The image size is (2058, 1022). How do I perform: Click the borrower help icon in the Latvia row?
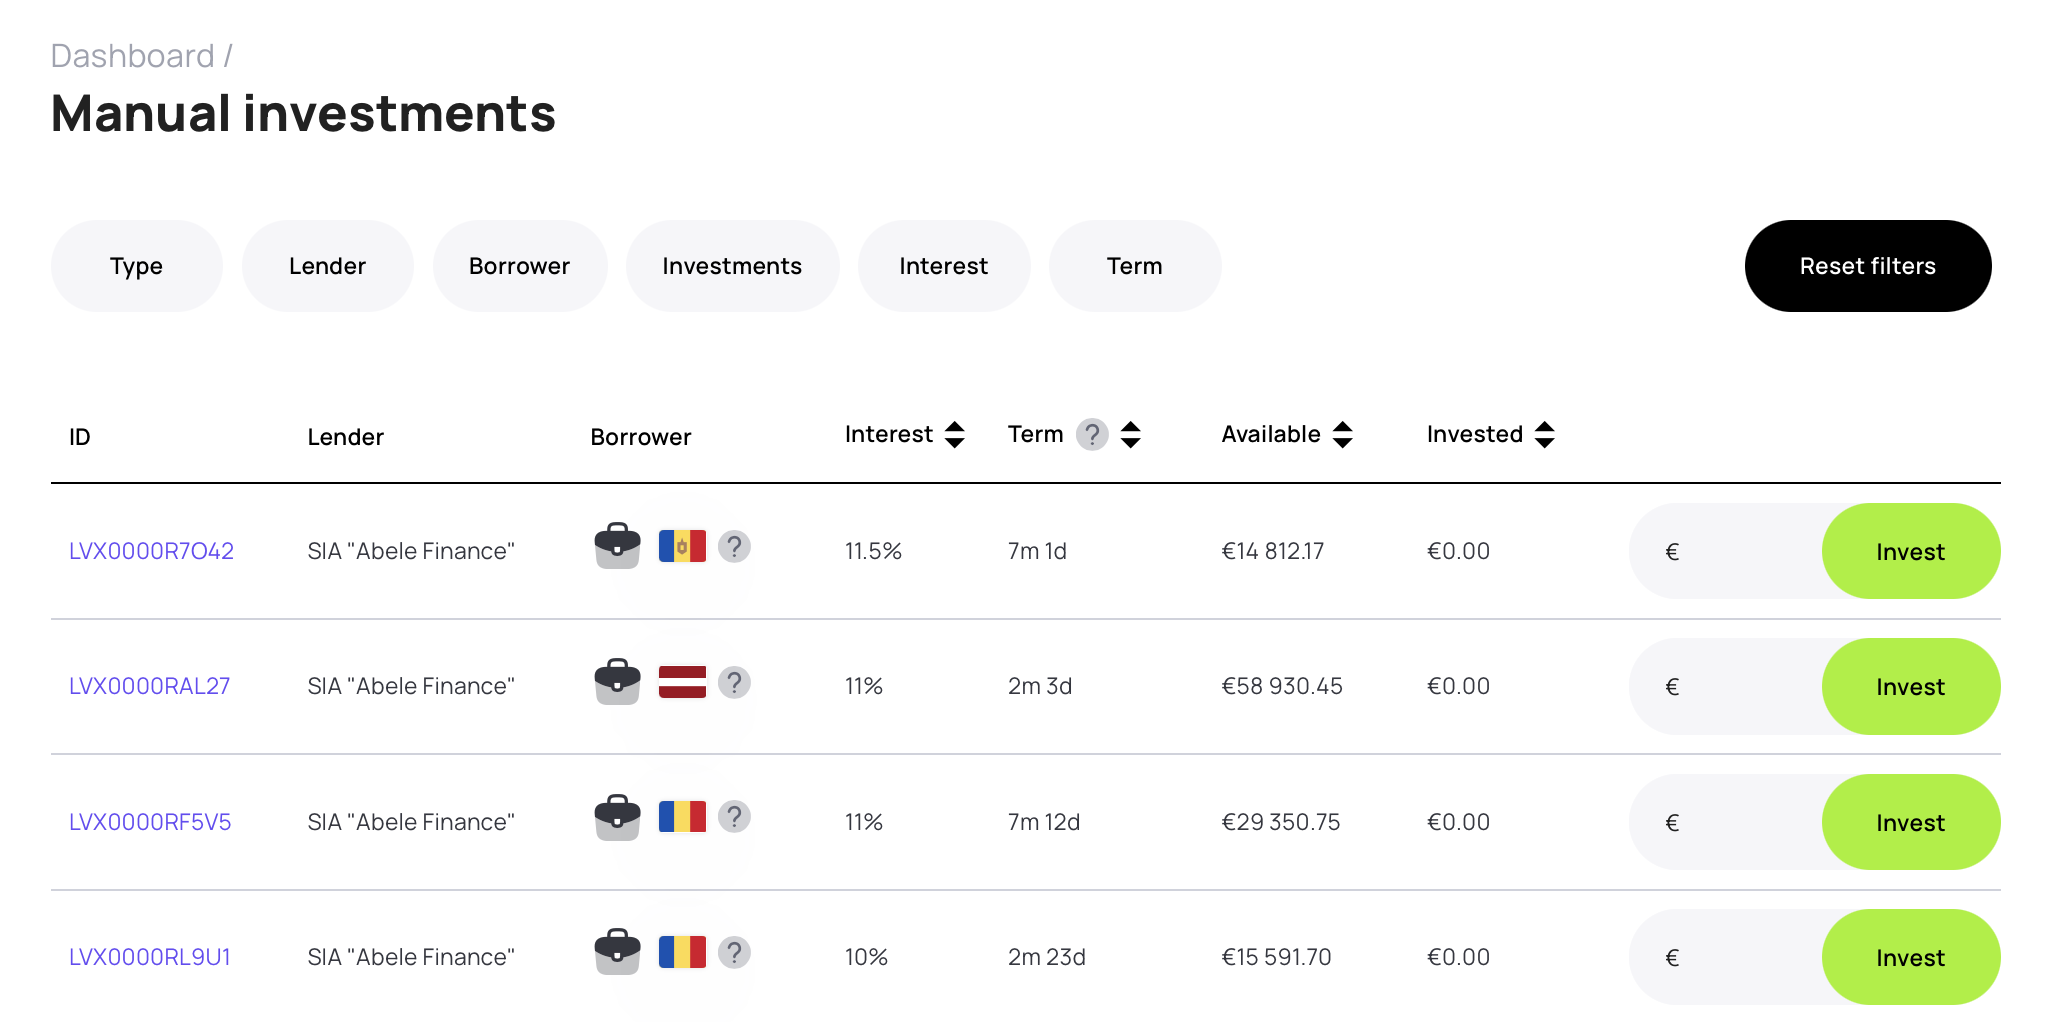(x=734, y=682)
